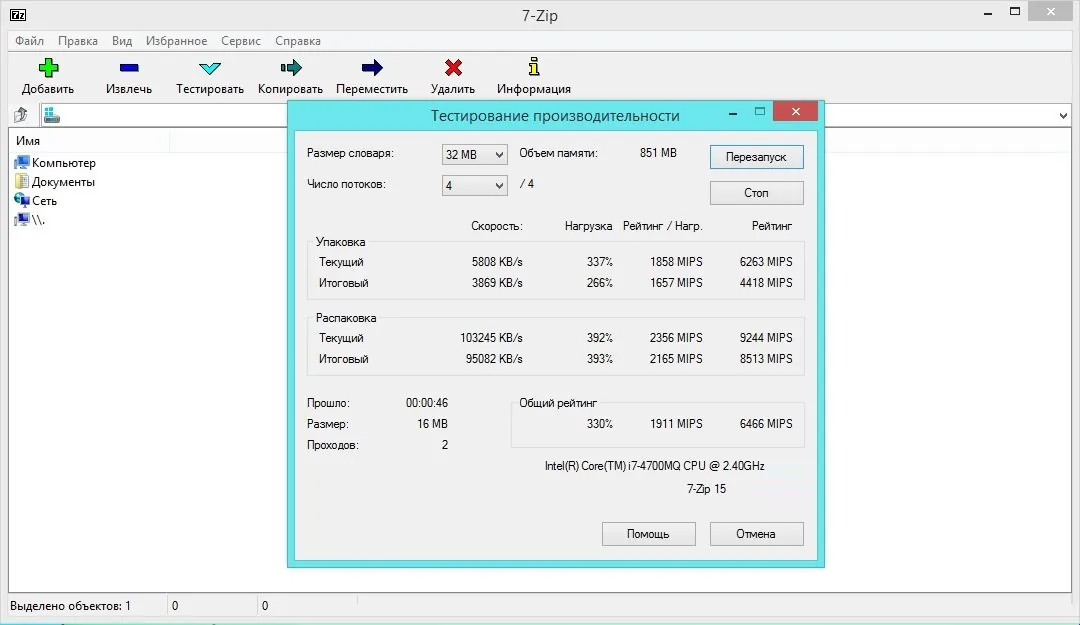The width and height of the screenshot is (1080, 625).
Task: Click the Документы row text
Action: pos(63,182)
